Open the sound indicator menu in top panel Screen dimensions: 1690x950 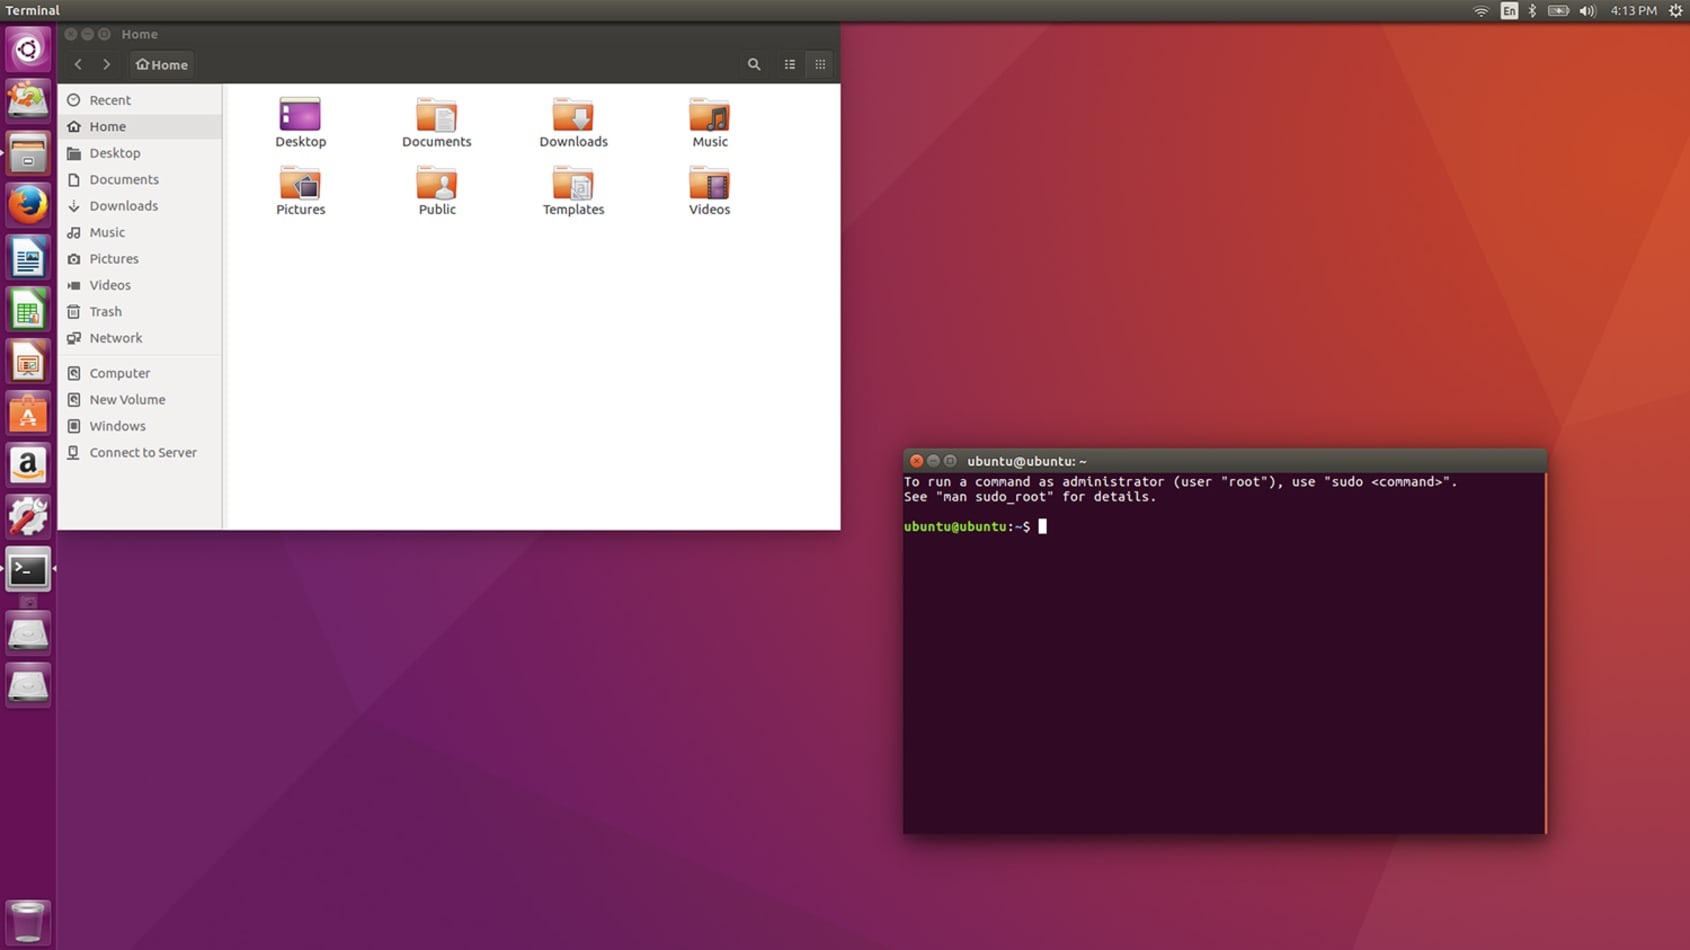pos(1587,11)
